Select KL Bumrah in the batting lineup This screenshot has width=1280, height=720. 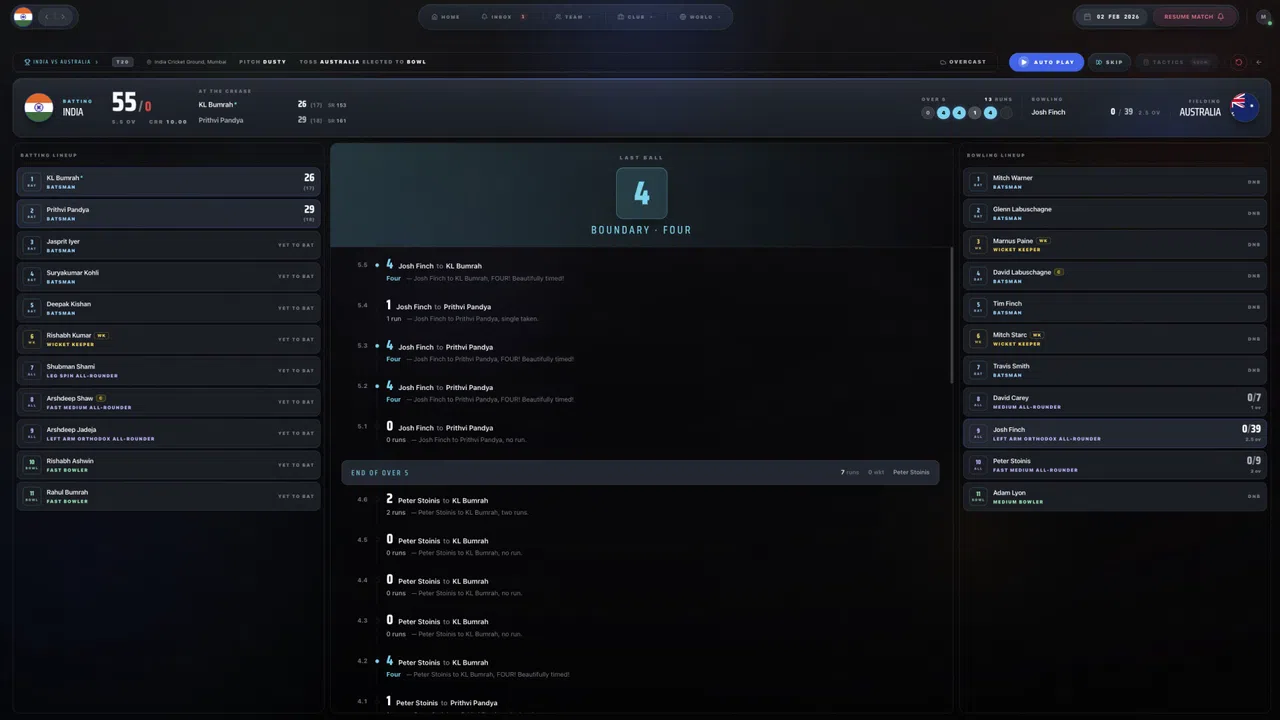click(169, 182)
